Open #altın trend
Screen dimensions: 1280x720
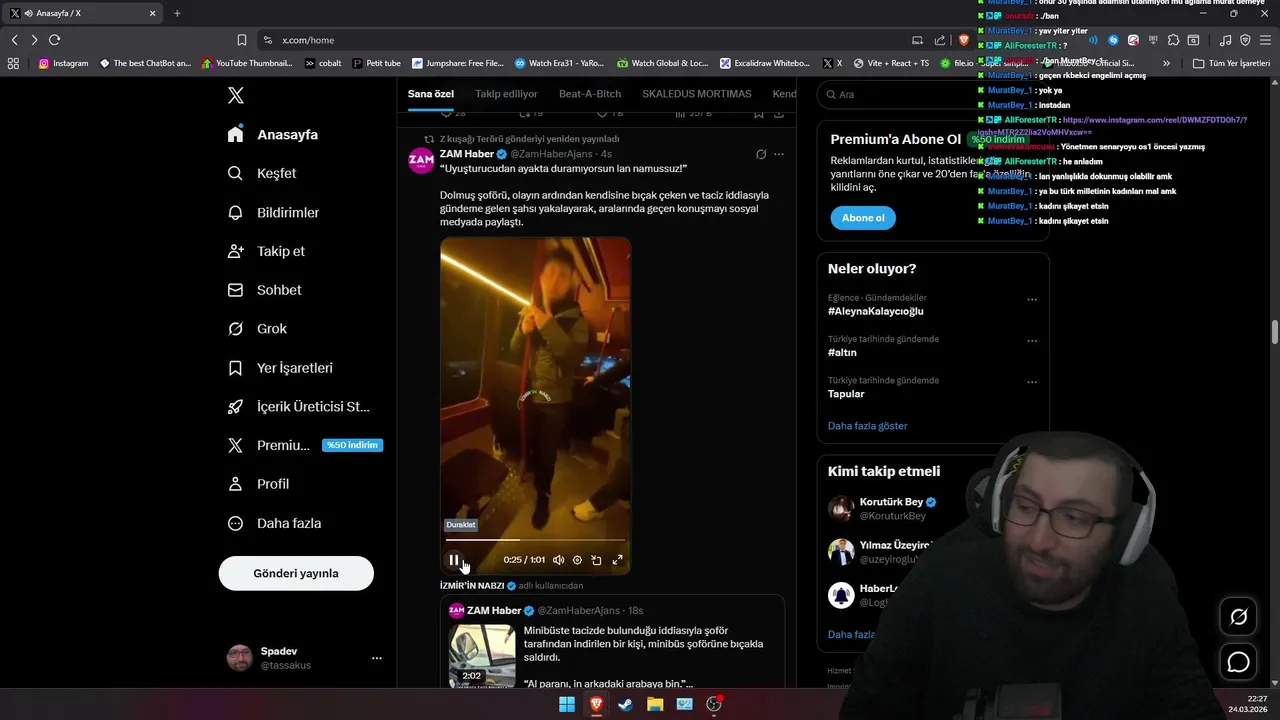click(x=842, y=352)
